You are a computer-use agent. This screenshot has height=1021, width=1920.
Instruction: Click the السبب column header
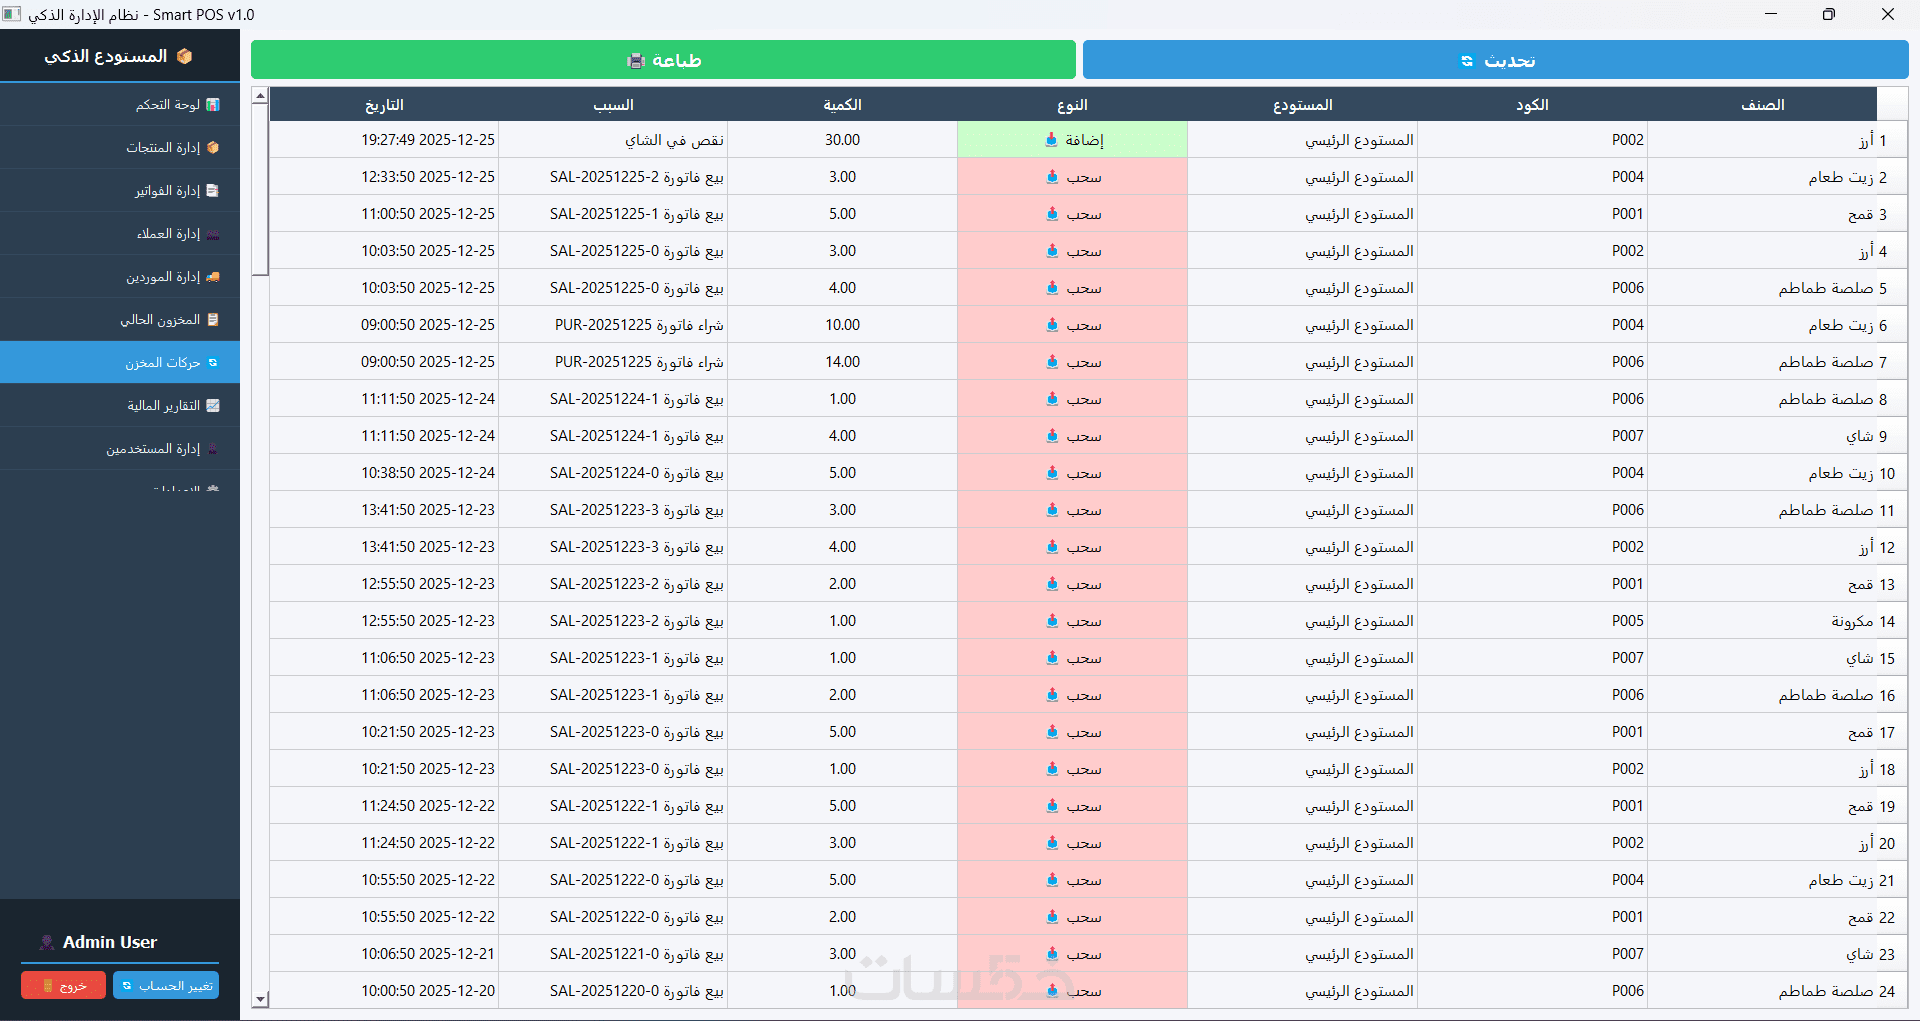[x=613, y=105]
